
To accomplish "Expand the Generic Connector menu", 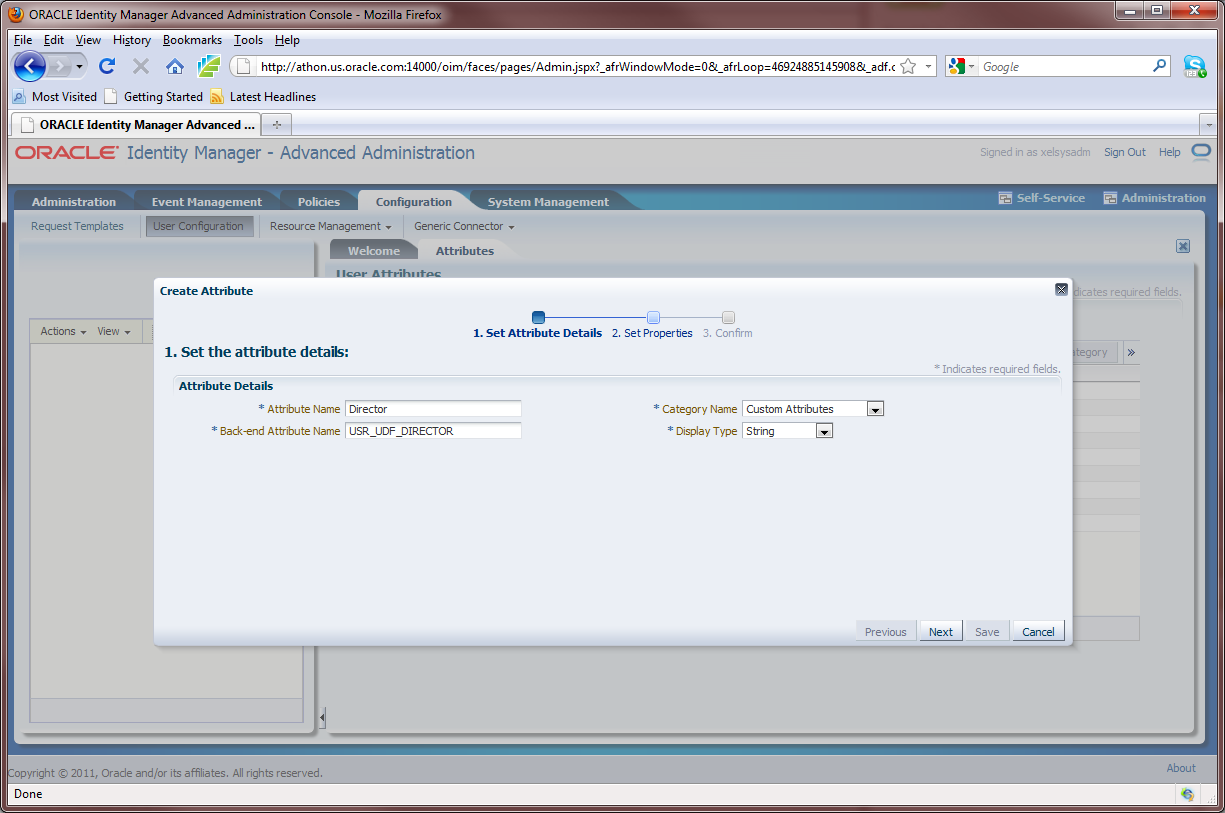I will click(464, 226).
